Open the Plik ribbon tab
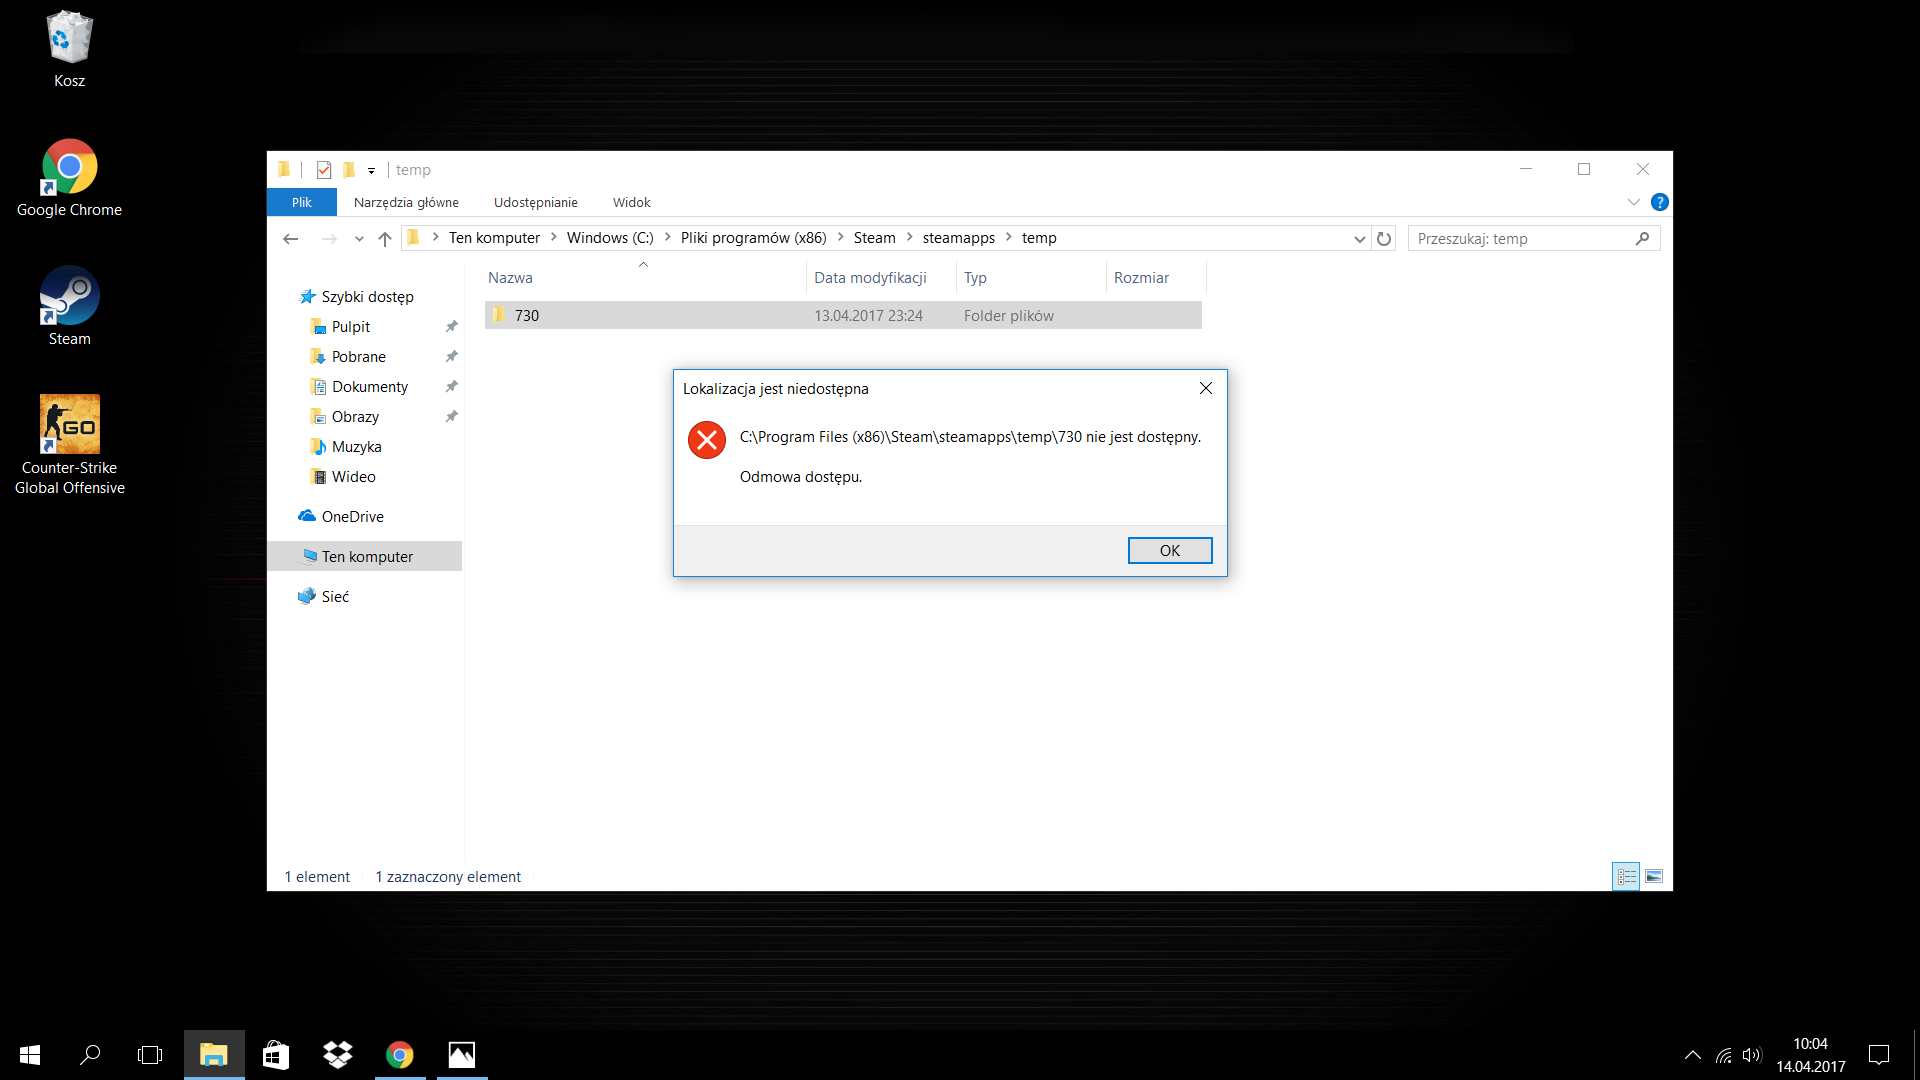 tap(302, 202)
